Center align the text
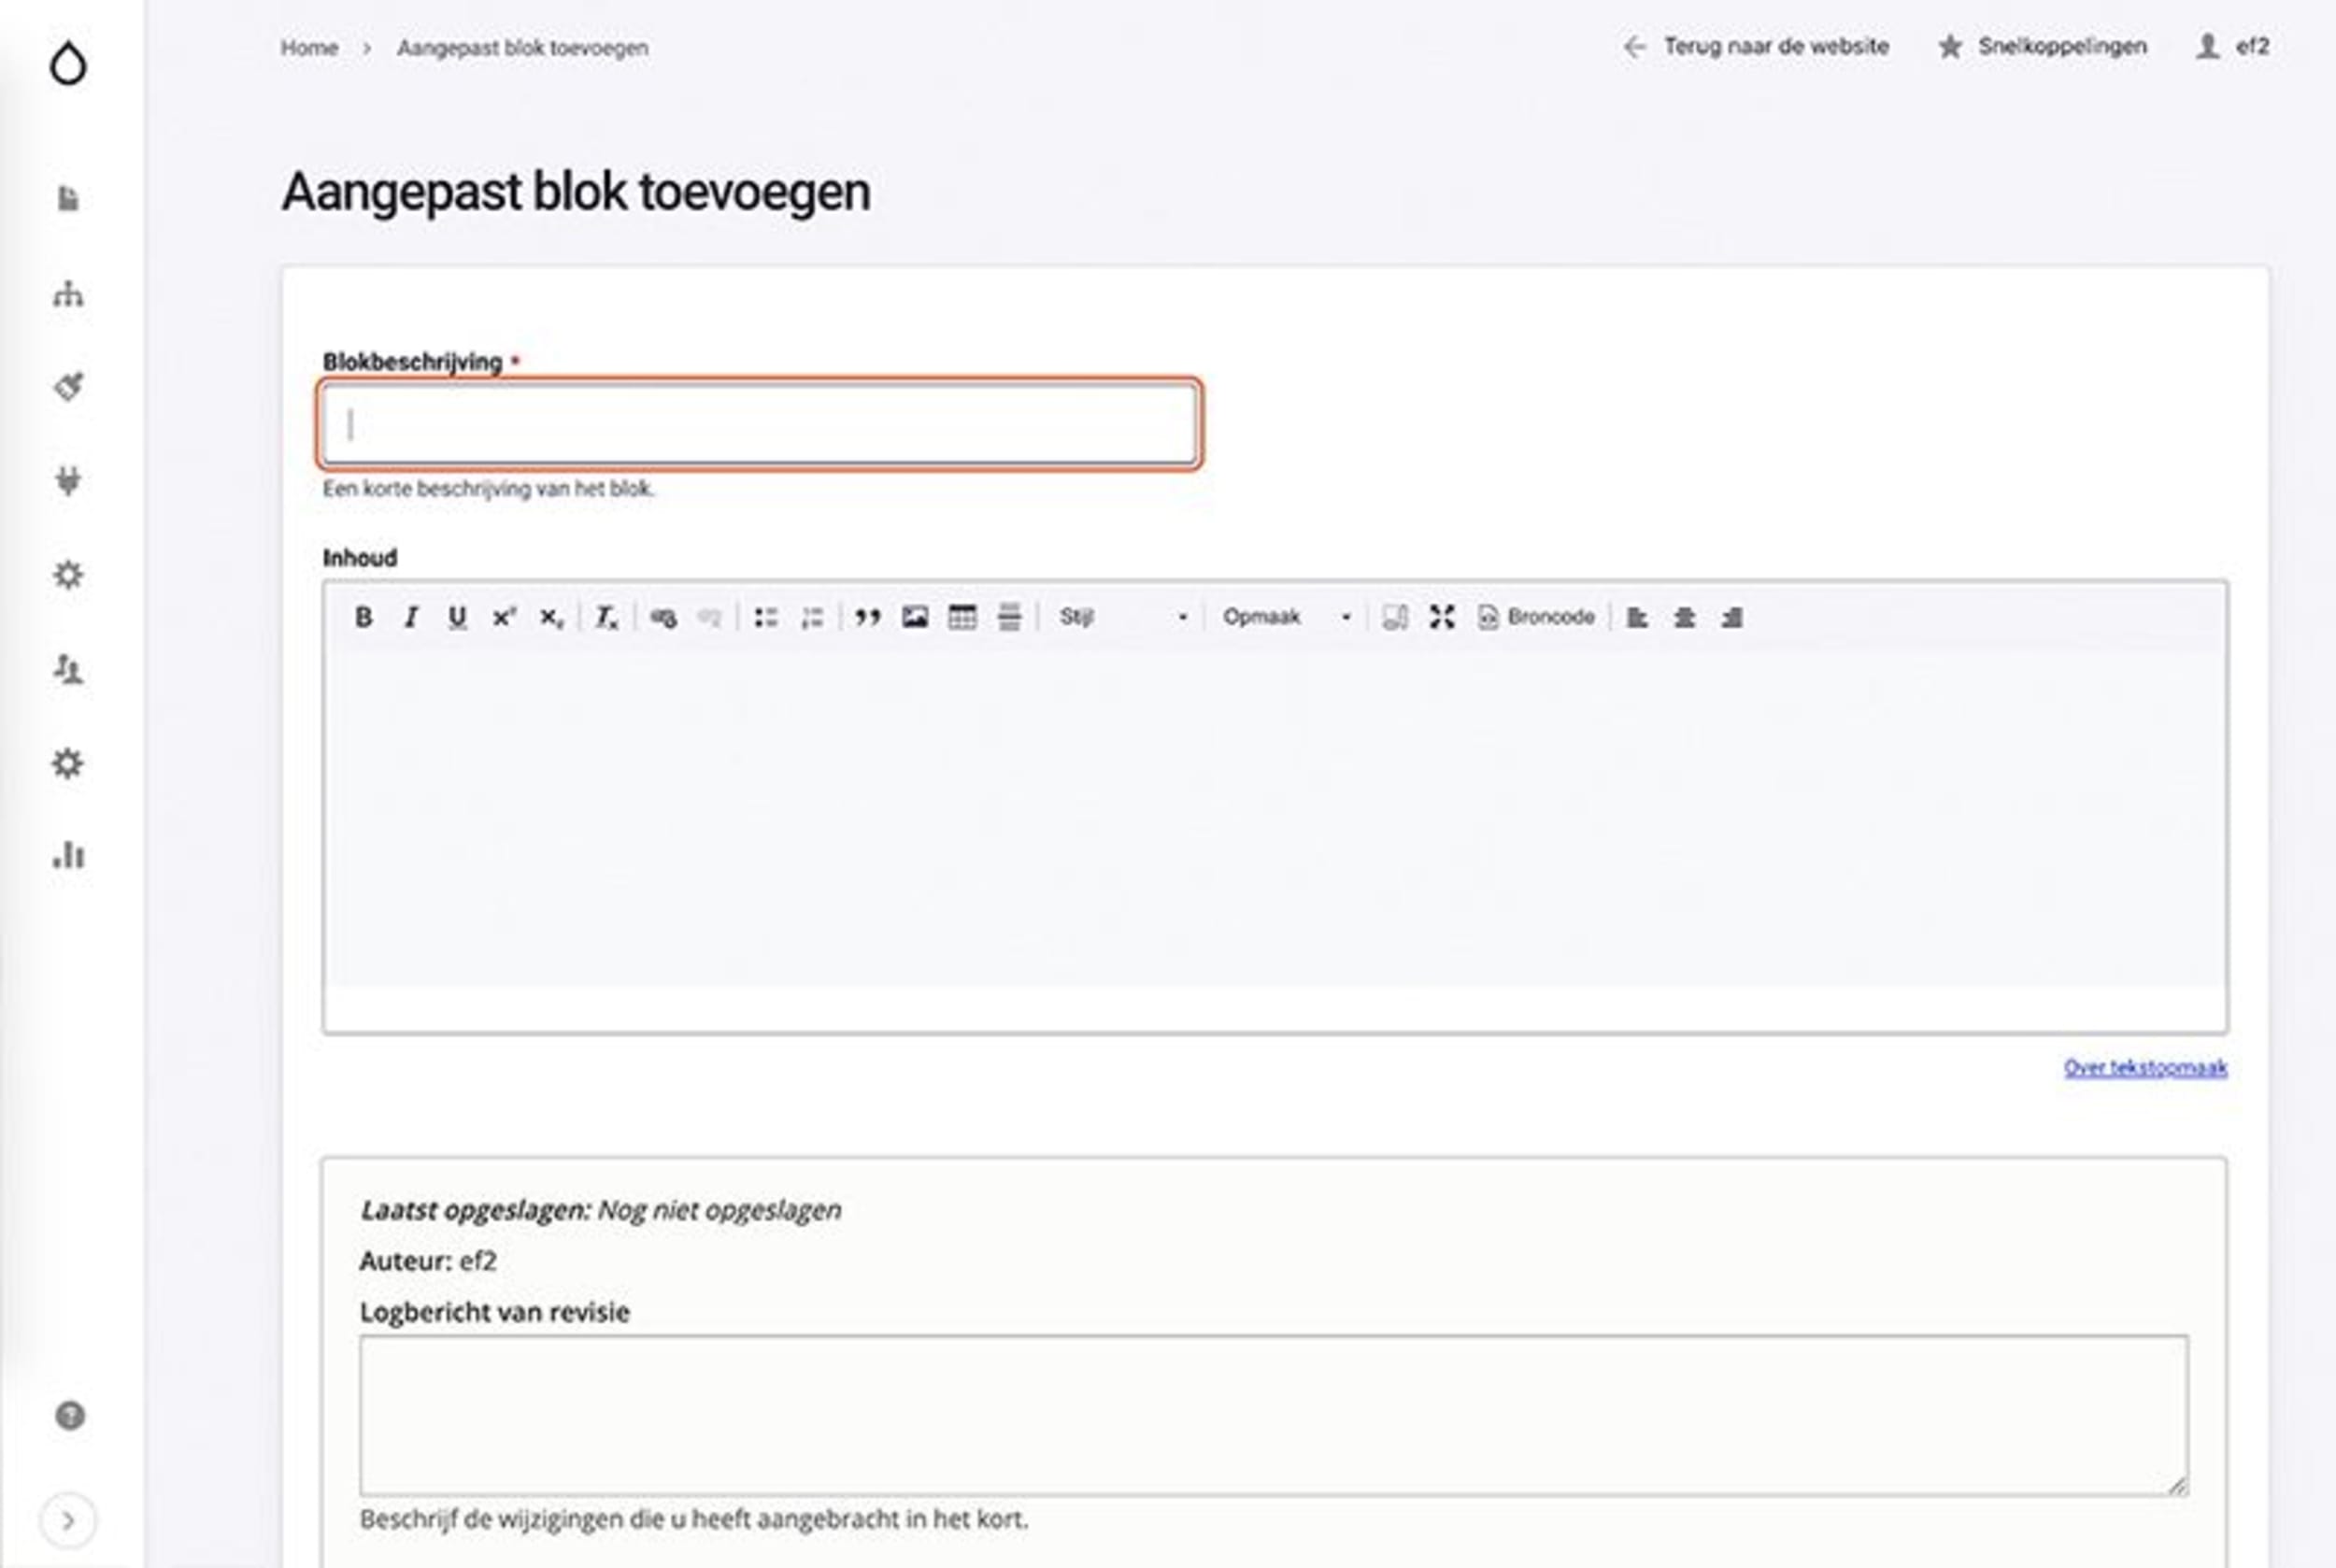 pos(1684,617)
